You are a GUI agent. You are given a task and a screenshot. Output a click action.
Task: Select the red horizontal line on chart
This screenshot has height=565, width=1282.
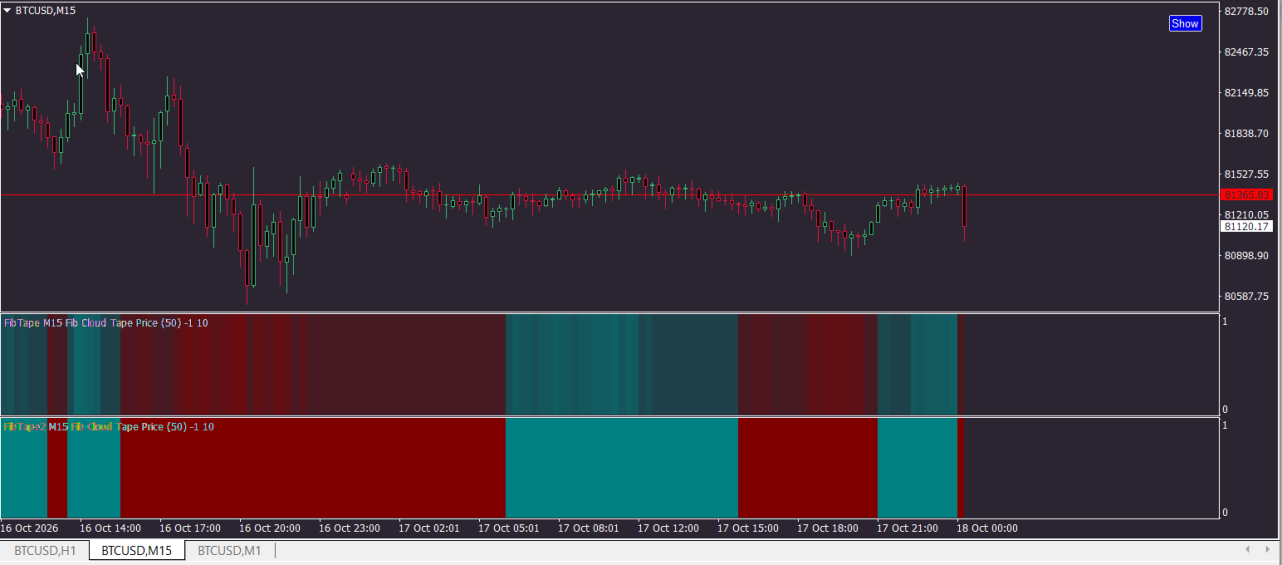[x=600, y=194]
